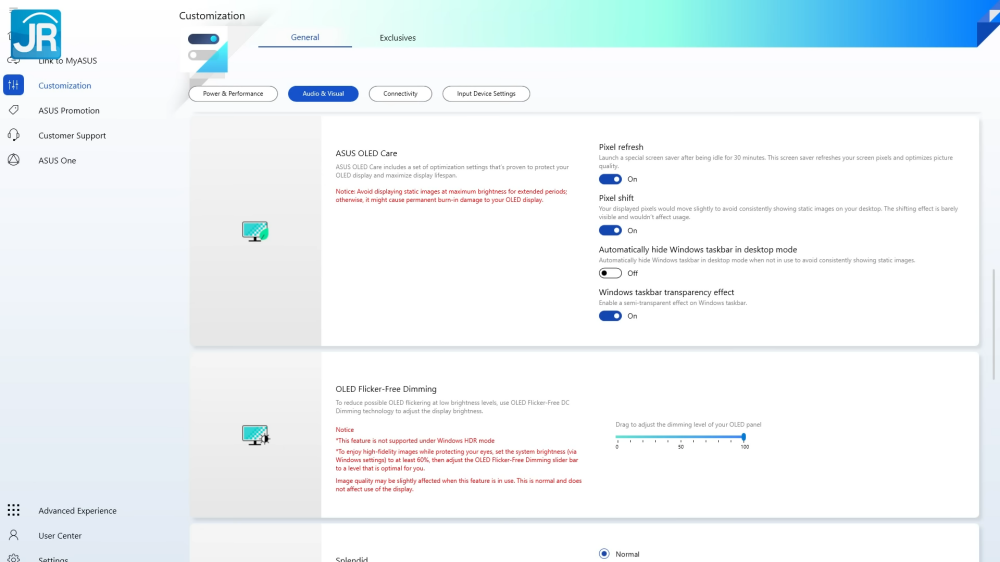Open Settings gear icon in sidebar

tap(13, 558)
